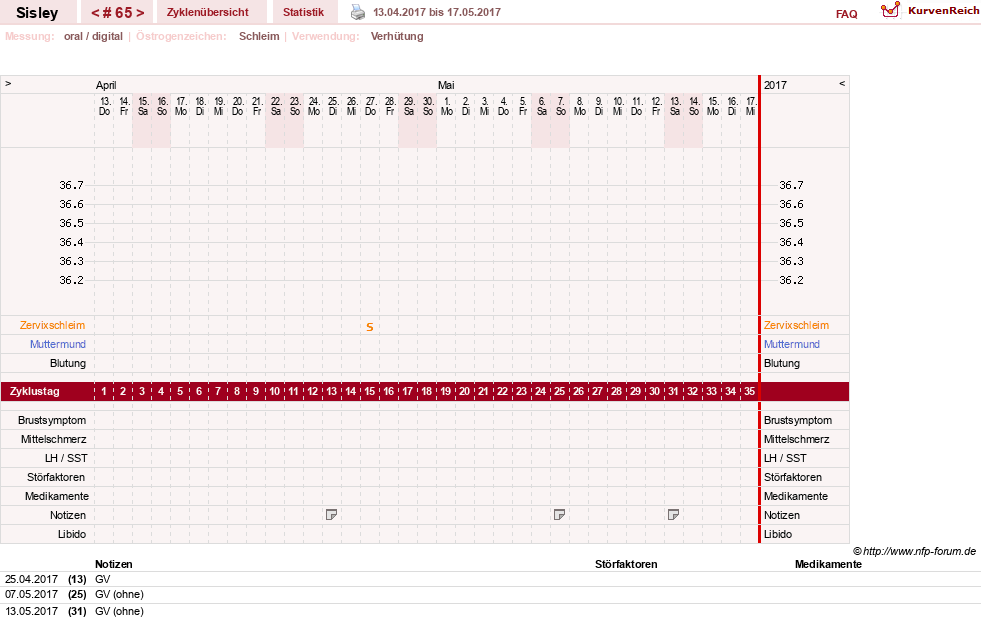Click the right Zervixschleim label

(x=796, y=325)
